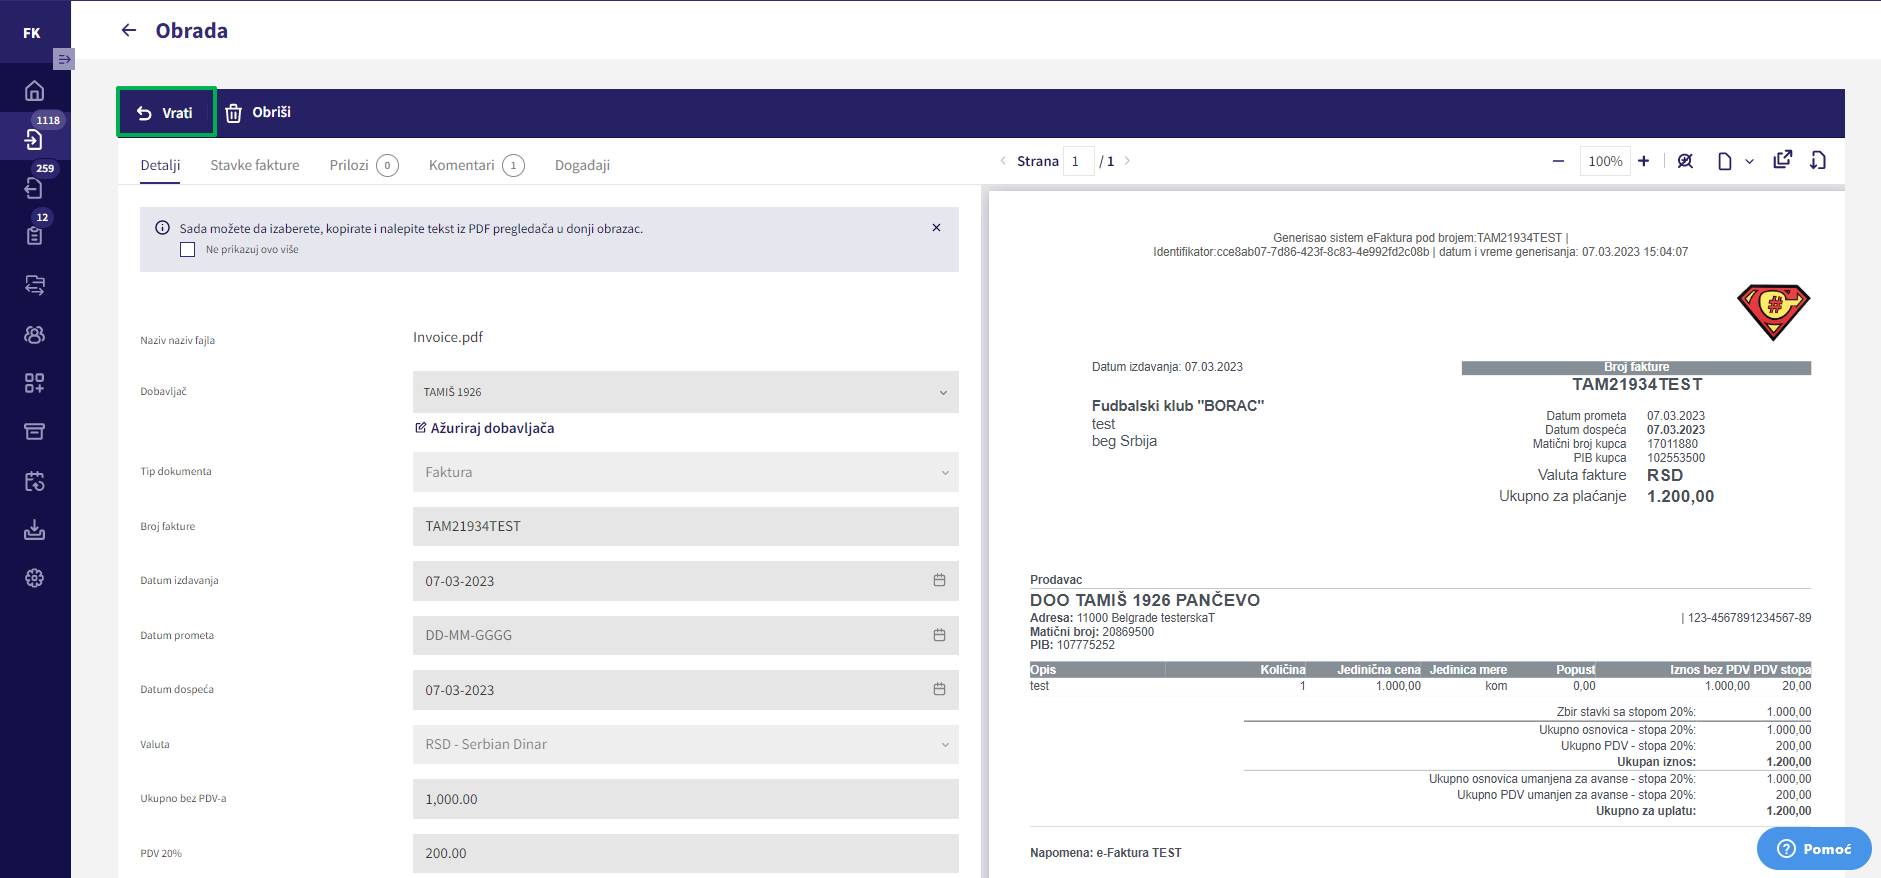Open PDF in new window icon
This screenshot has width=1881, height=878.
[x=1783, y=160]
